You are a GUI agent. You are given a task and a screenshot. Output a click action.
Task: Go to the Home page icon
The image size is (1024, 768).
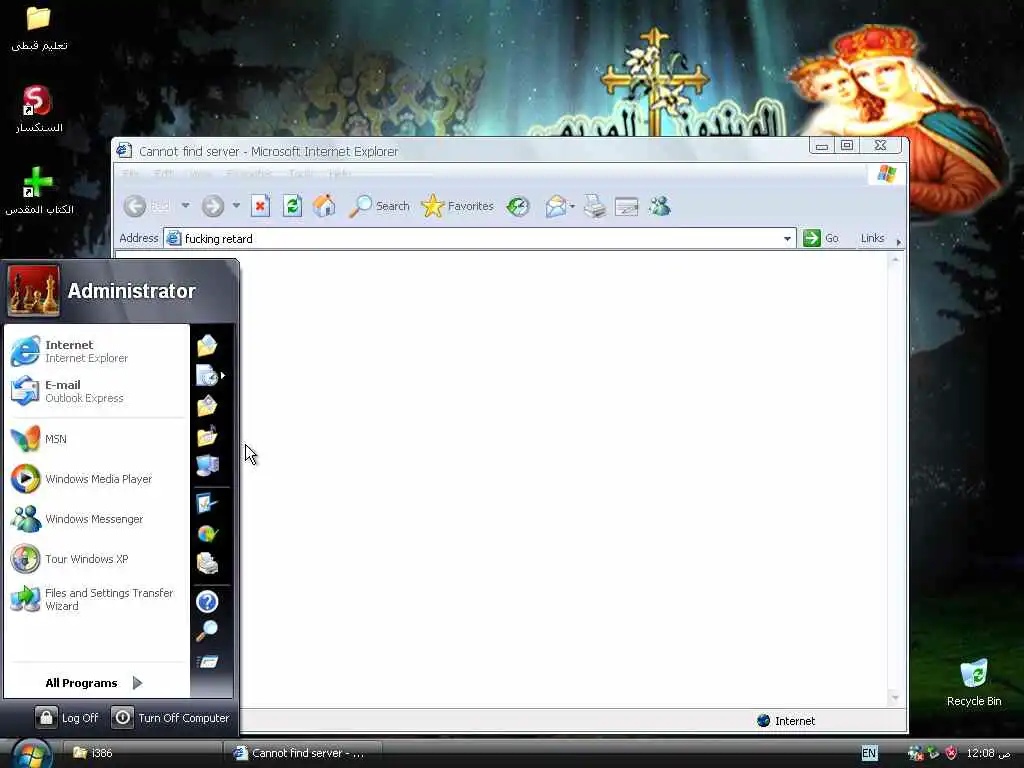pos(324,206)
